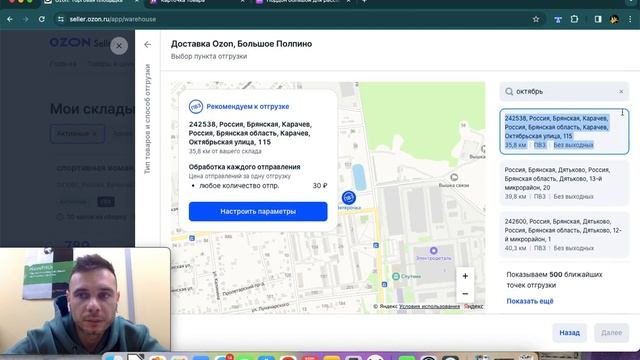
Task: Select the Дятьково, 12-й микрорайон 1 pickup point
Action: coord(564,235)
